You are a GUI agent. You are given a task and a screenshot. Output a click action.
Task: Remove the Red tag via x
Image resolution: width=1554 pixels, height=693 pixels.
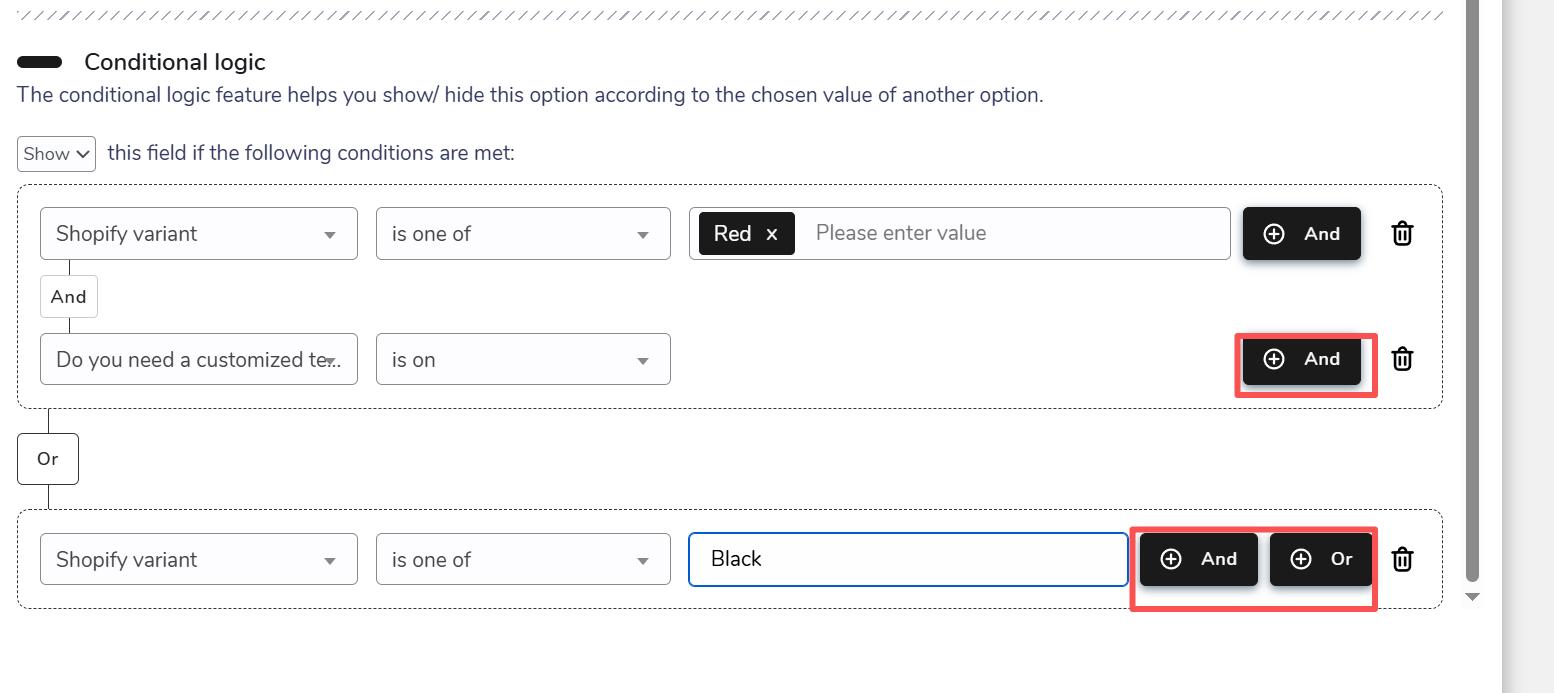[771, 234]
